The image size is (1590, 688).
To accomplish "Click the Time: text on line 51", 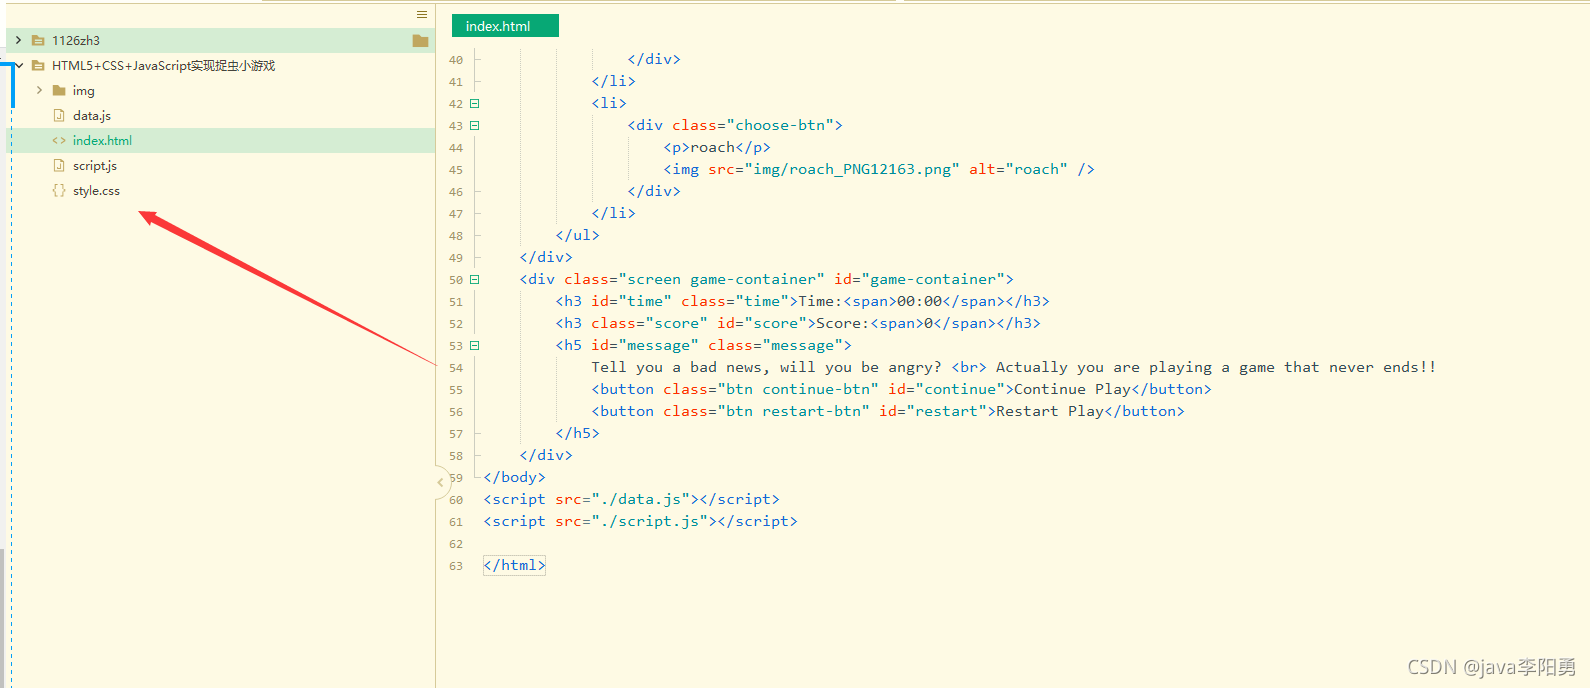I will 821,301.
